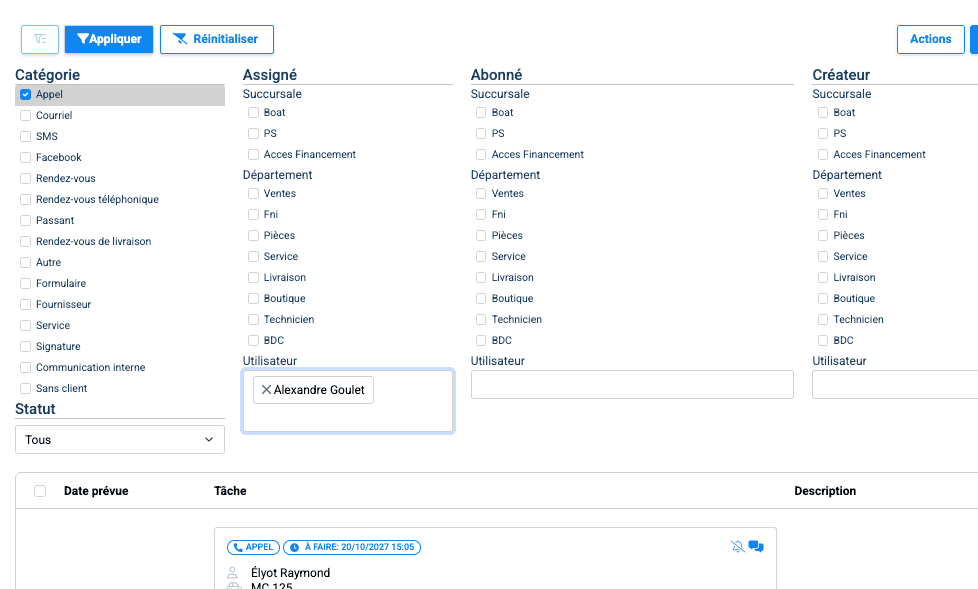Click the Abonné Utilisateur input field
This screenshot has width=978, height=589.
click(x=632, y=384)
